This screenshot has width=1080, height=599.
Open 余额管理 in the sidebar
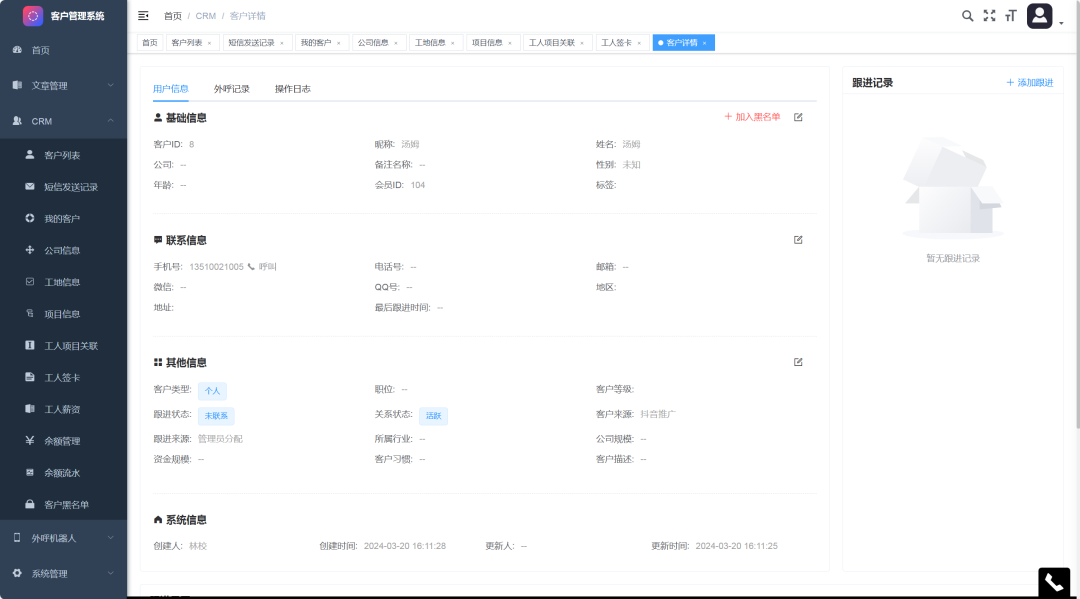click(x=63, y=441)
